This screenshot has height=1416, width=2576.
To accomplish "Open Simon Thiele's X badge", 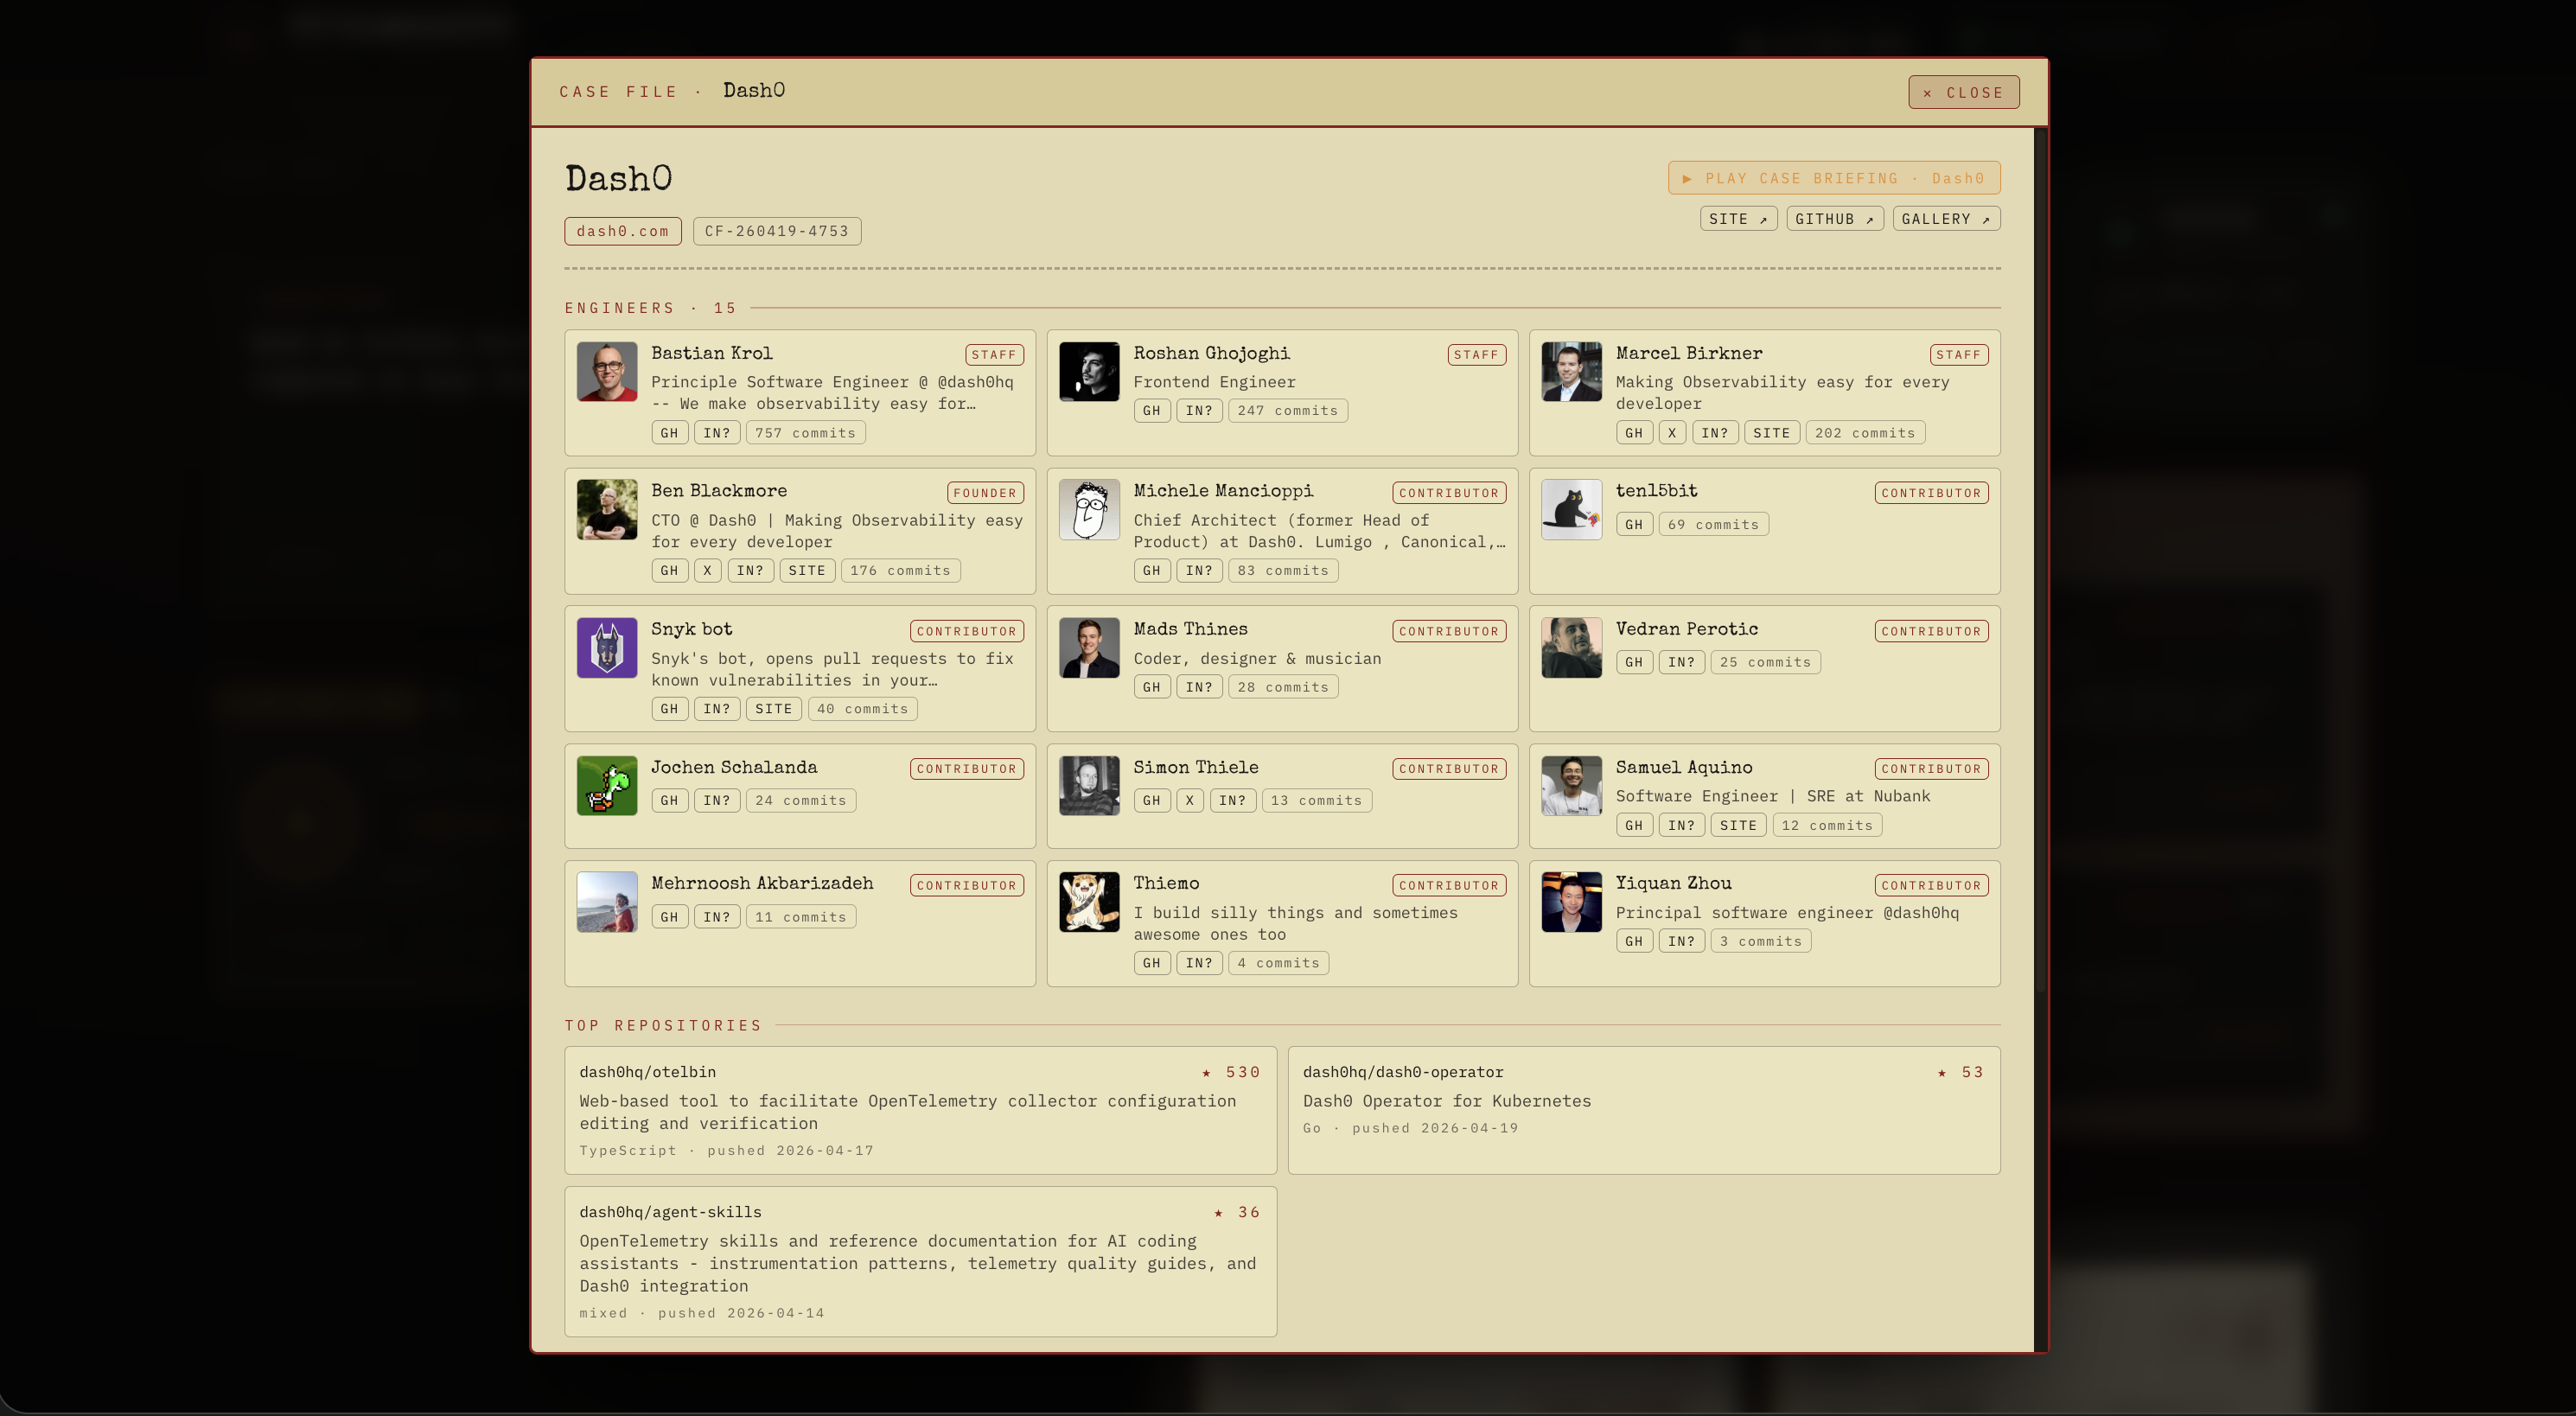I will pos(1189,801).
